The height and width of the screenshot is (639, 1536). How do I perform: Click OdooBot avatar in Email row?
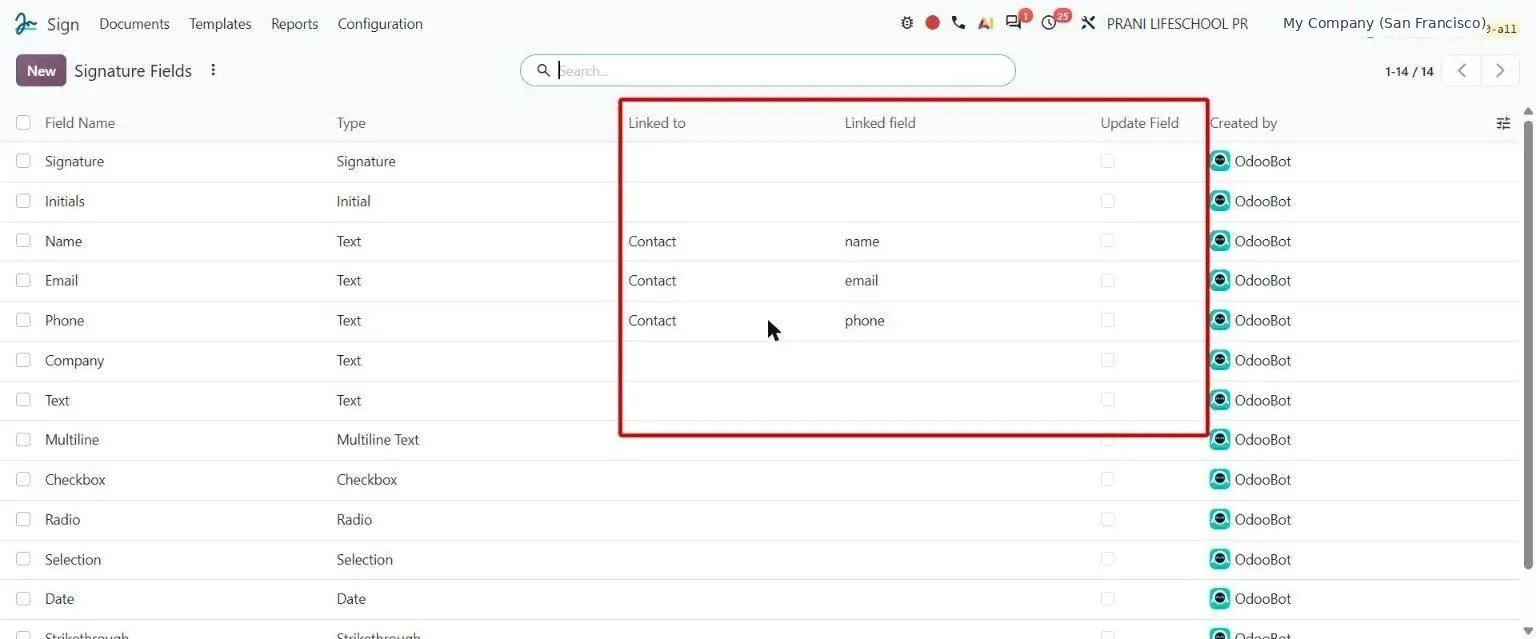pyautogui.click(x=1220, y=280)
